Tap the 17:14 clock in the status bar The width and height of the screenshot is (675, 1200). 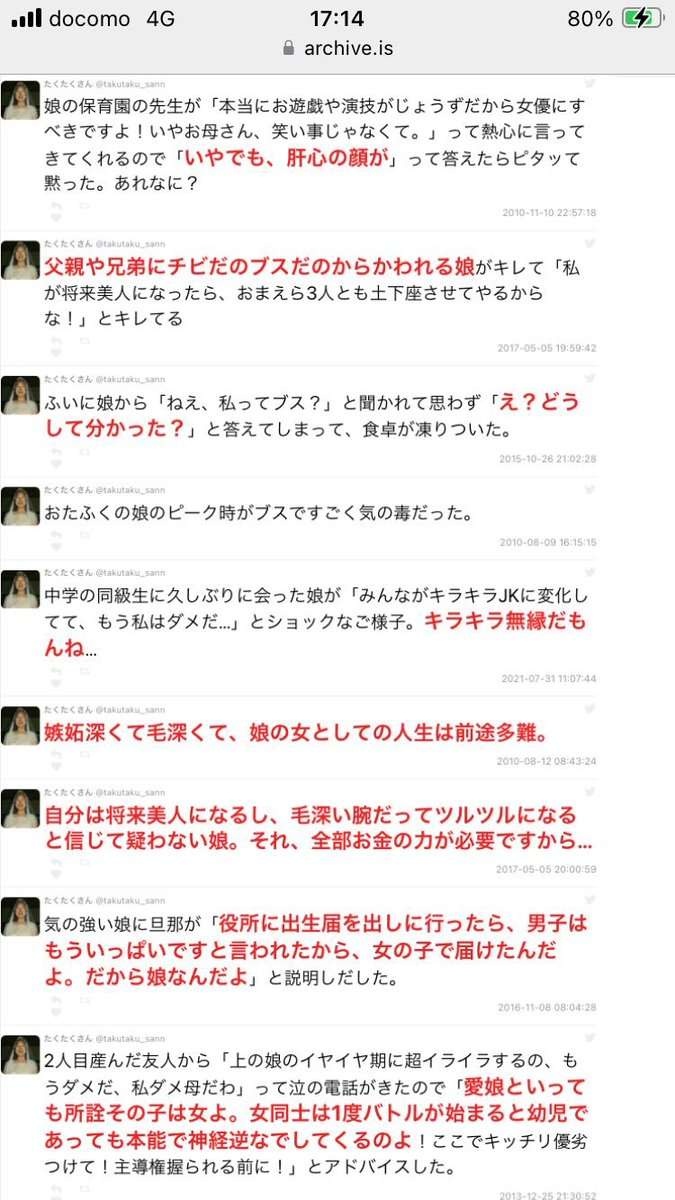coord(337,19)
